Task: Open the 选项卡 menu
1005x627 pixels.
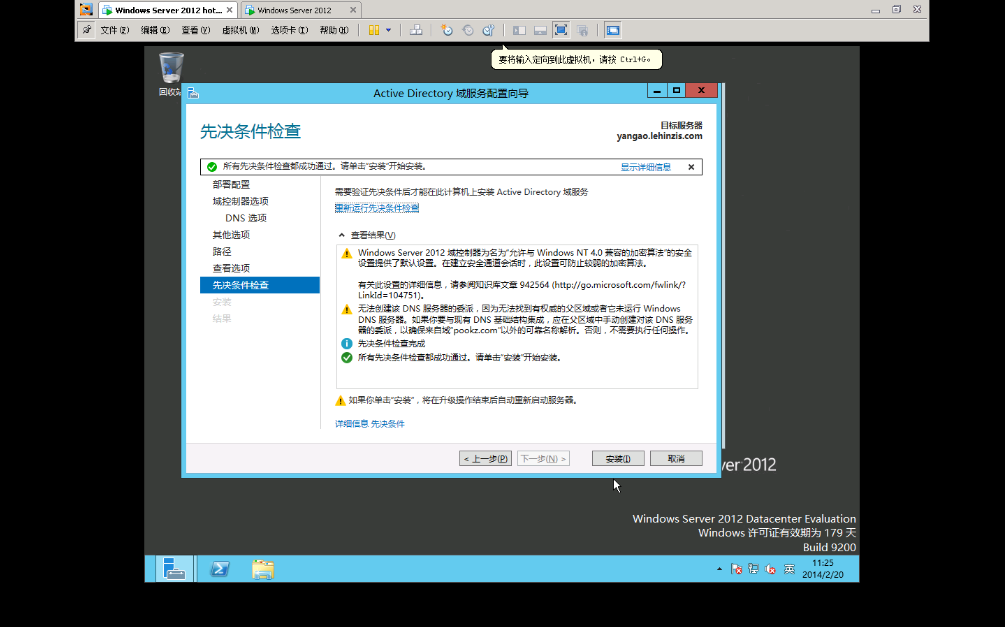Action: tap(289, 30)
